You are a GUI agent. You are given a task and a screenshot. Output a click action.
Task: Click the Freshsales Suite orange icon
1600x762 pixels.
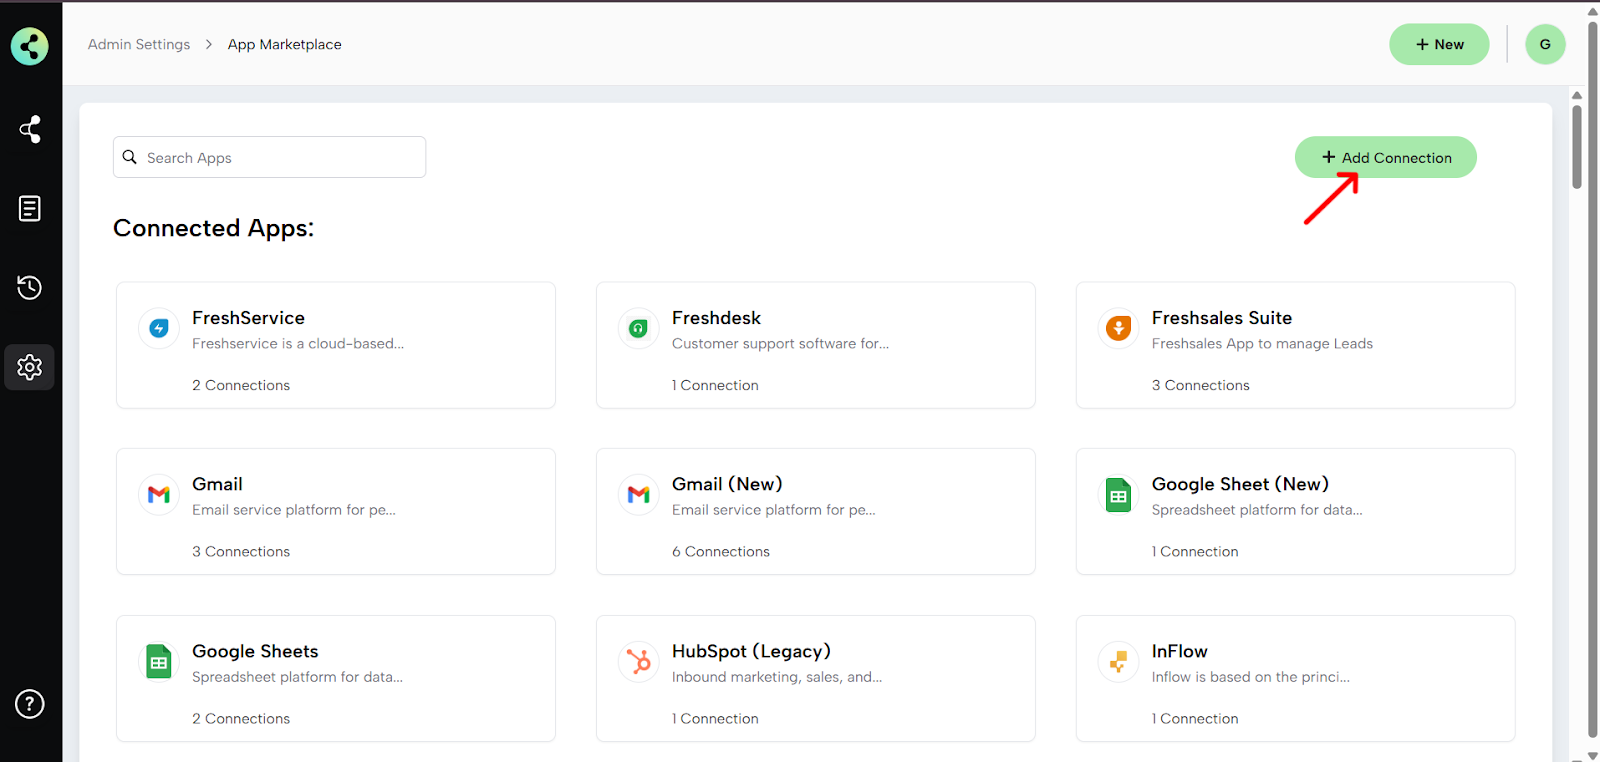point(1118,328)
